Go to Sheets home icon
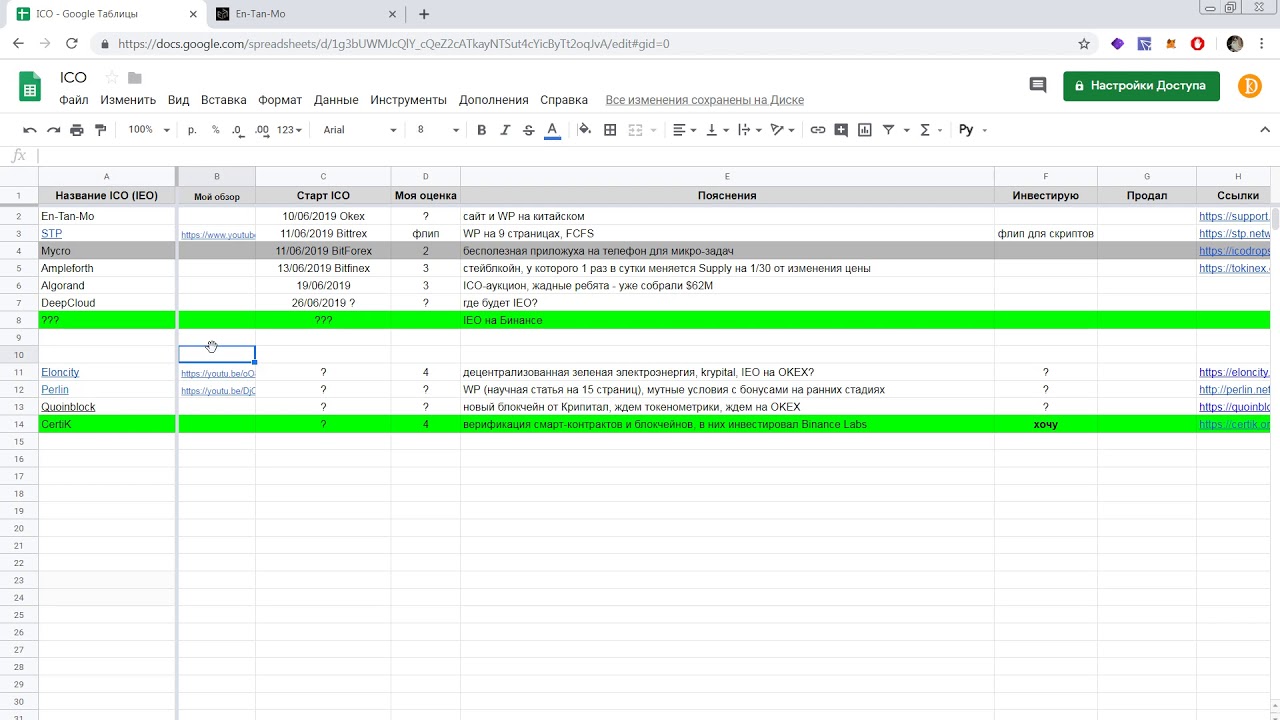 30,87
